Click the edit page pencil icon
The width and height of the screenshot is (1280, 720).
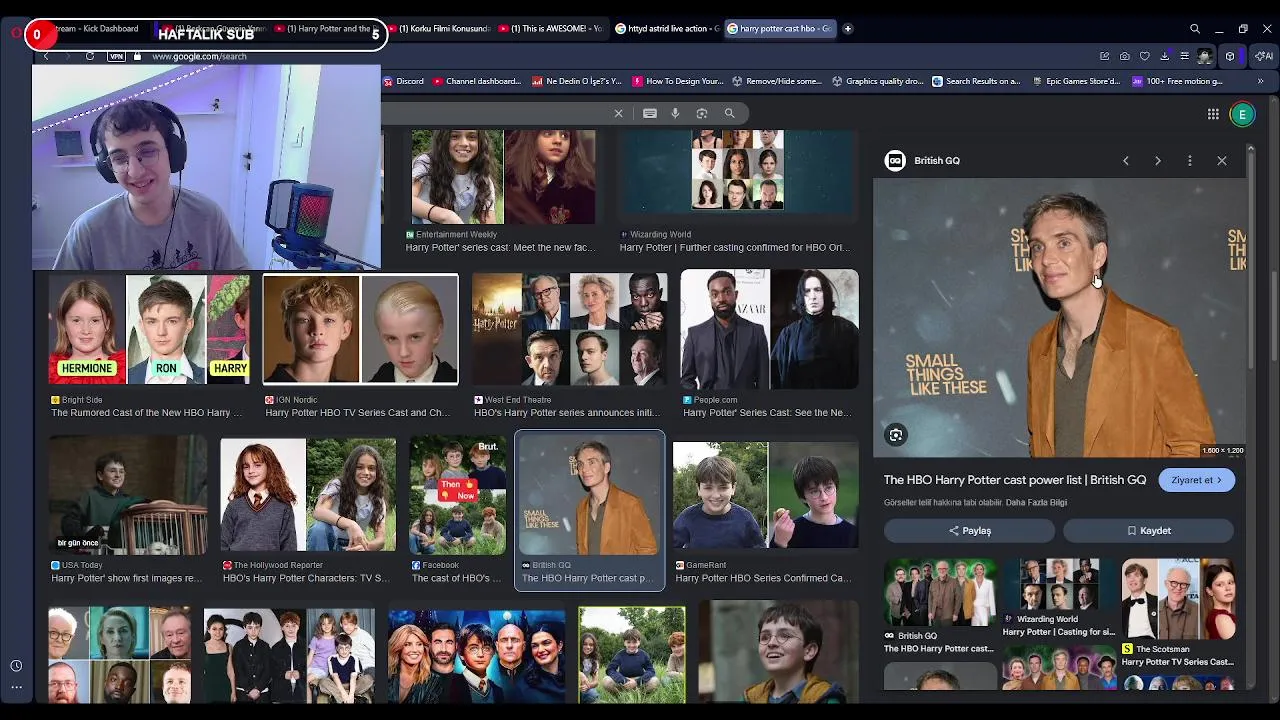coord(1104,56)
